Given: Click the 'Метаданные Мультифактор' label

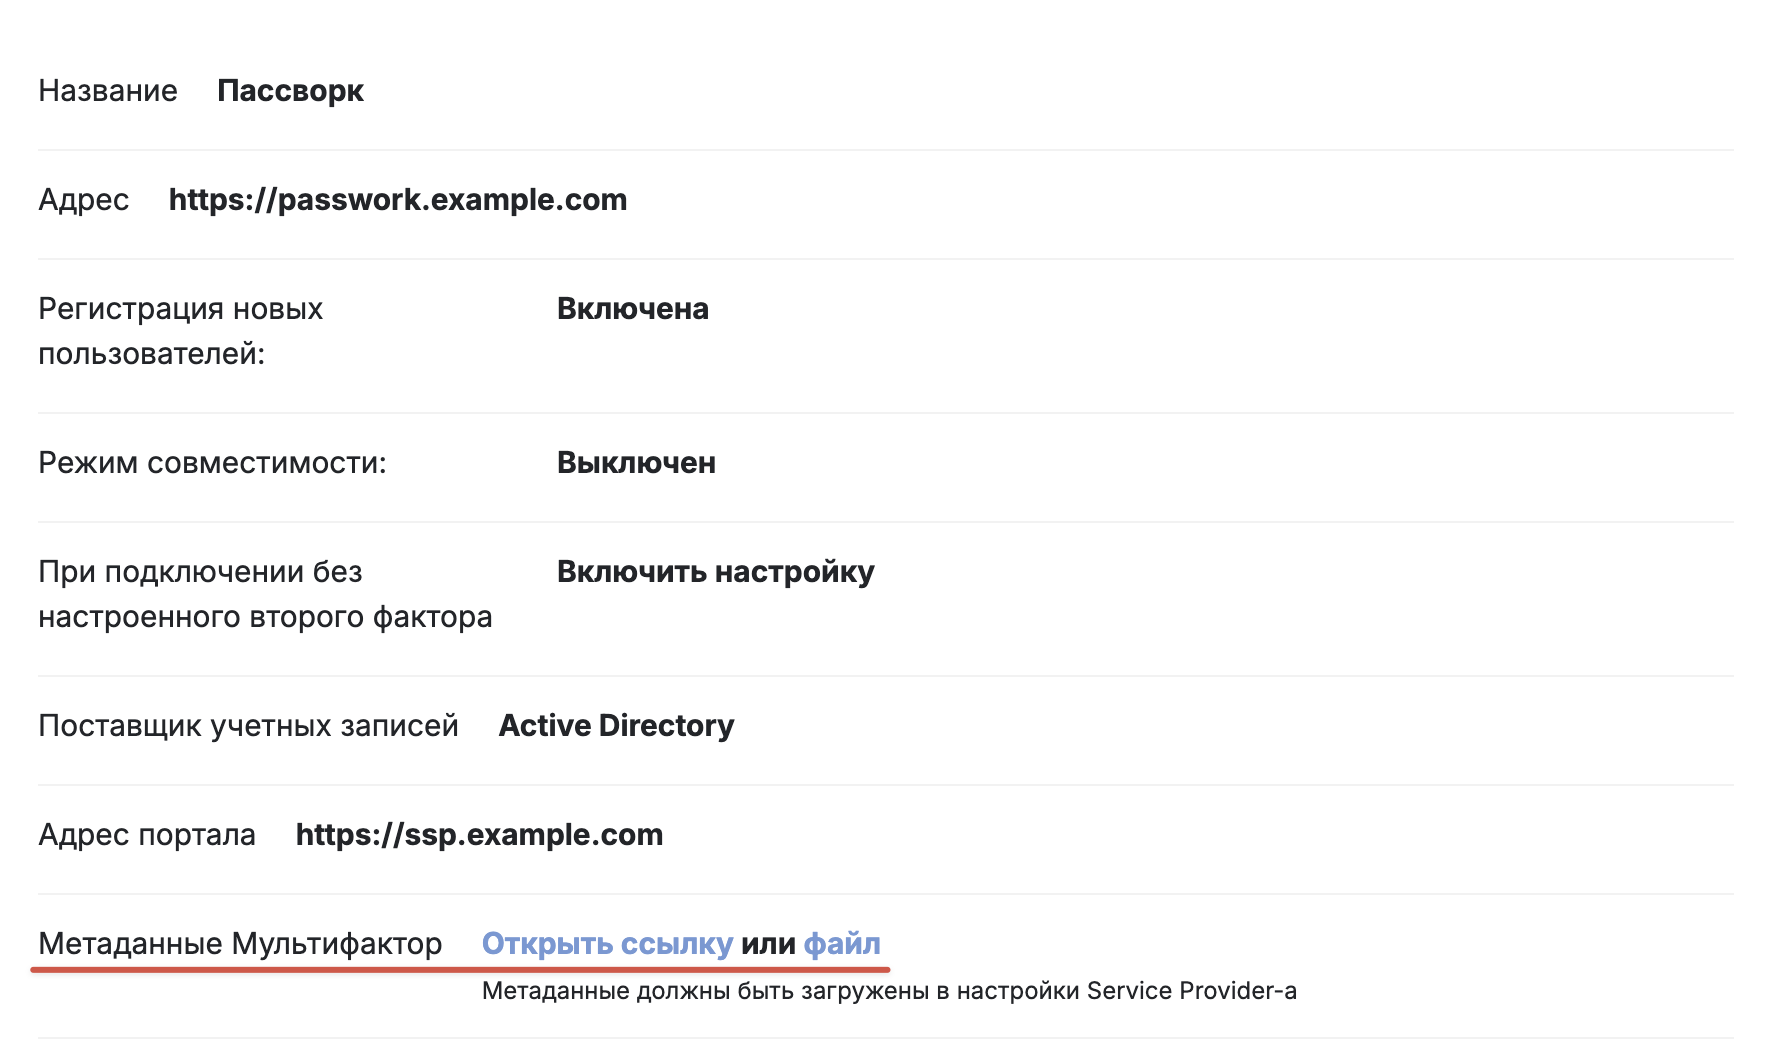Looking at the screenshot, I should point(240,944).
